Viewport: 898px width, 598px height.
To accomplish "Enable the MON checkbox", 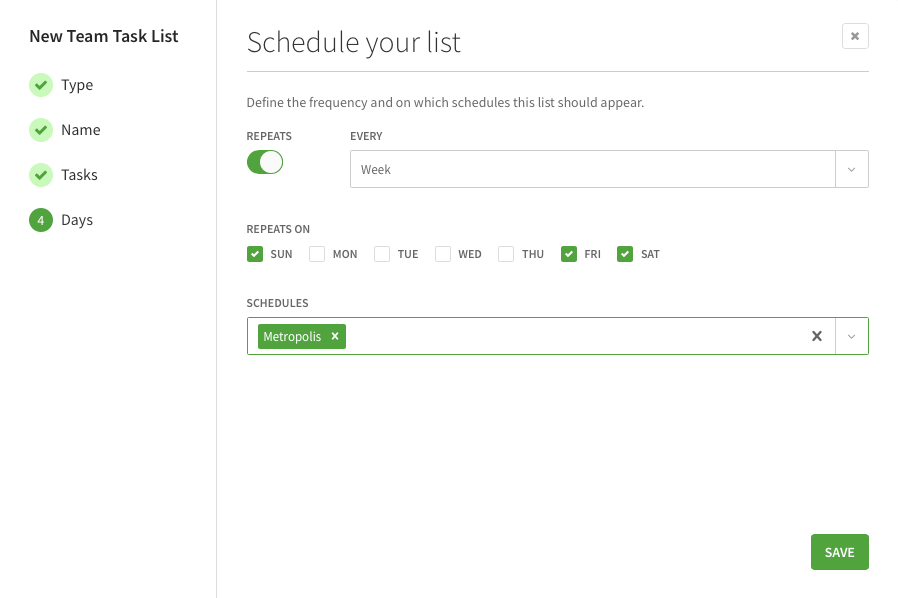I will (x=317, y=254).
